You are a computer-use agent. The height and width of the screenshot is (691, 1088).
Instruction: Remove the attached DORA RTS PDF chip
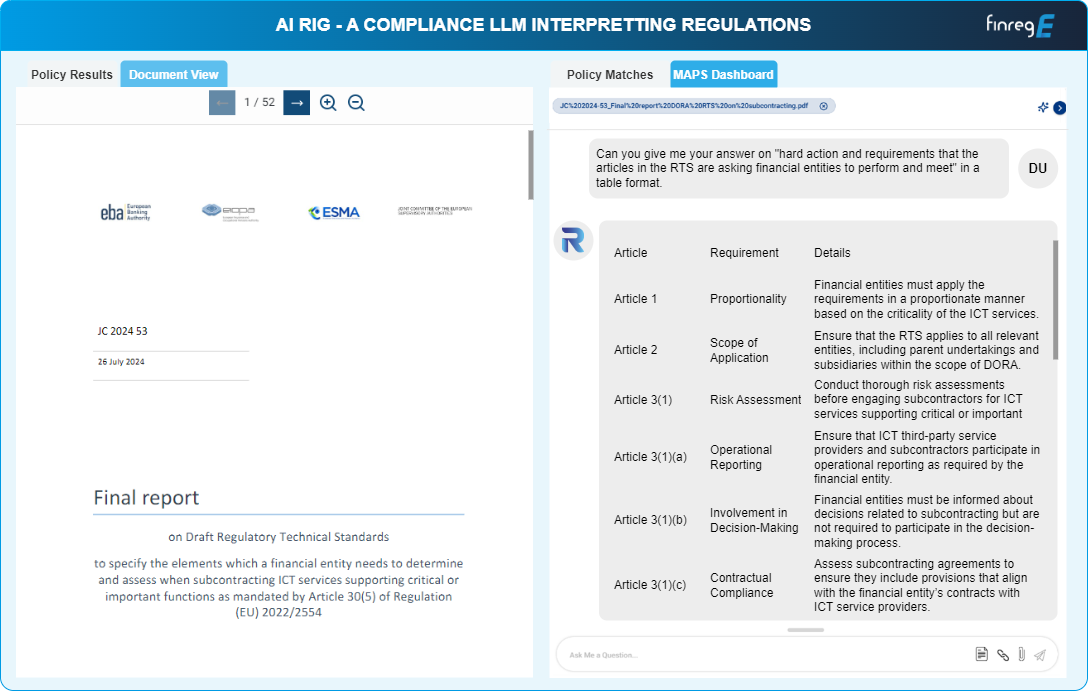pos(824,106)
